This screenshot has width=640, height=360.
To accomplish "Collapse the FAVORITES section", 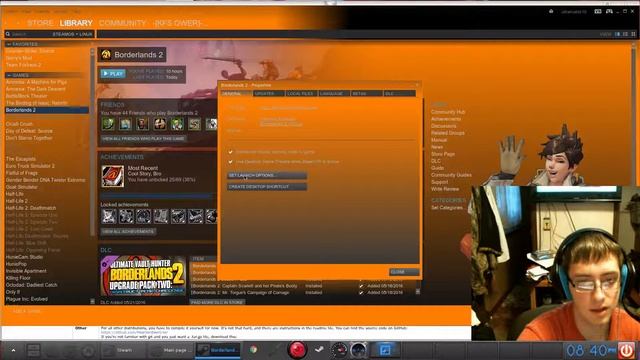I will coord(8,44).
